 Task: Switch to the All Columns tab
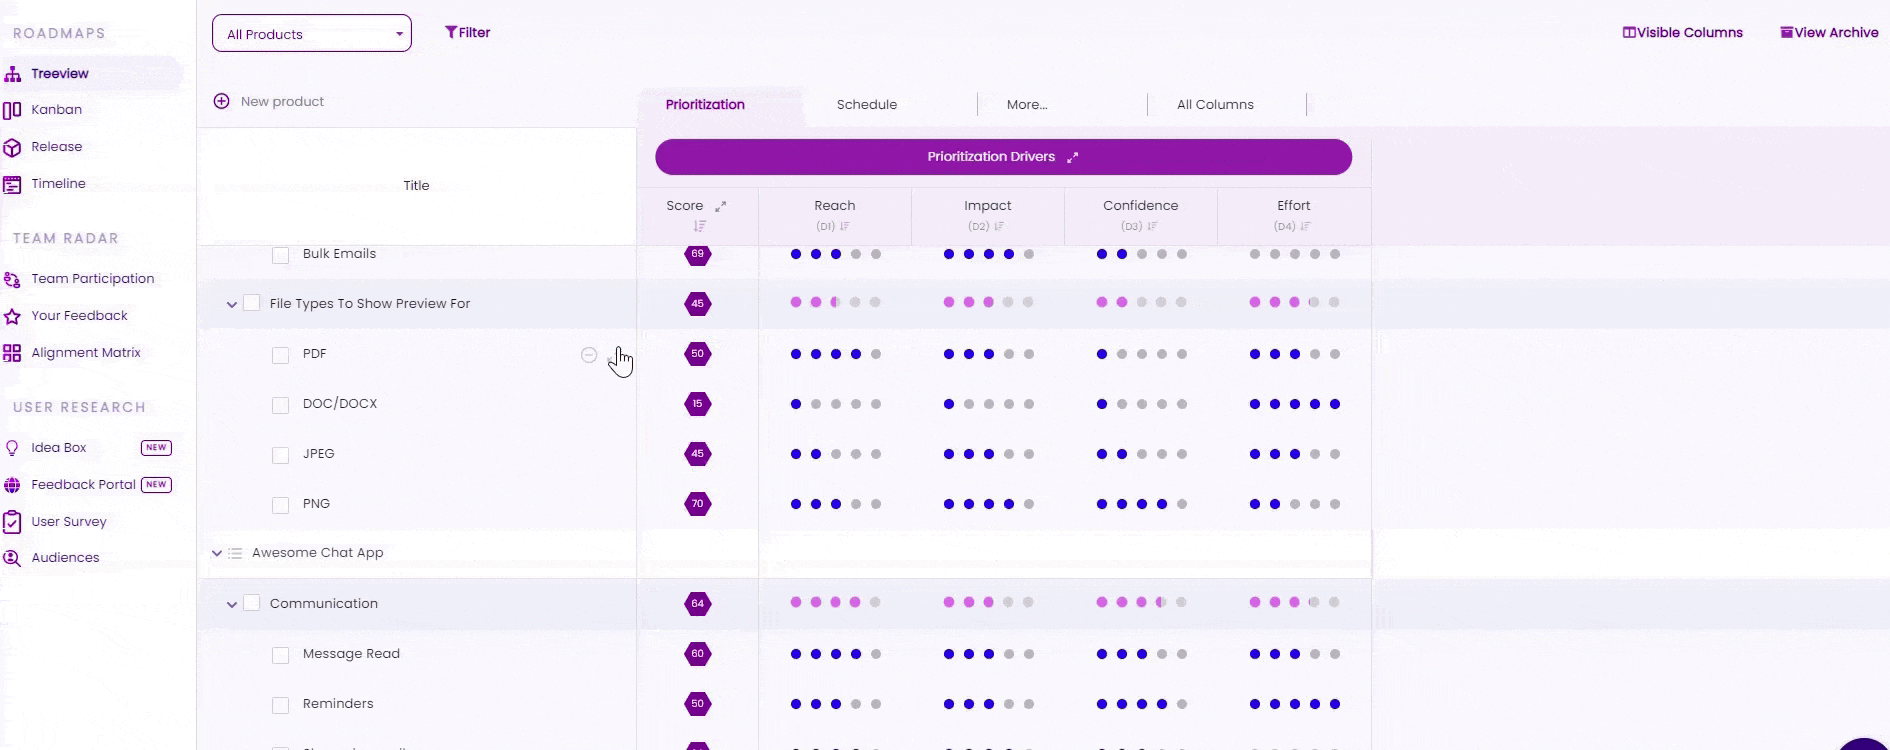click(x=1215, y=104)
